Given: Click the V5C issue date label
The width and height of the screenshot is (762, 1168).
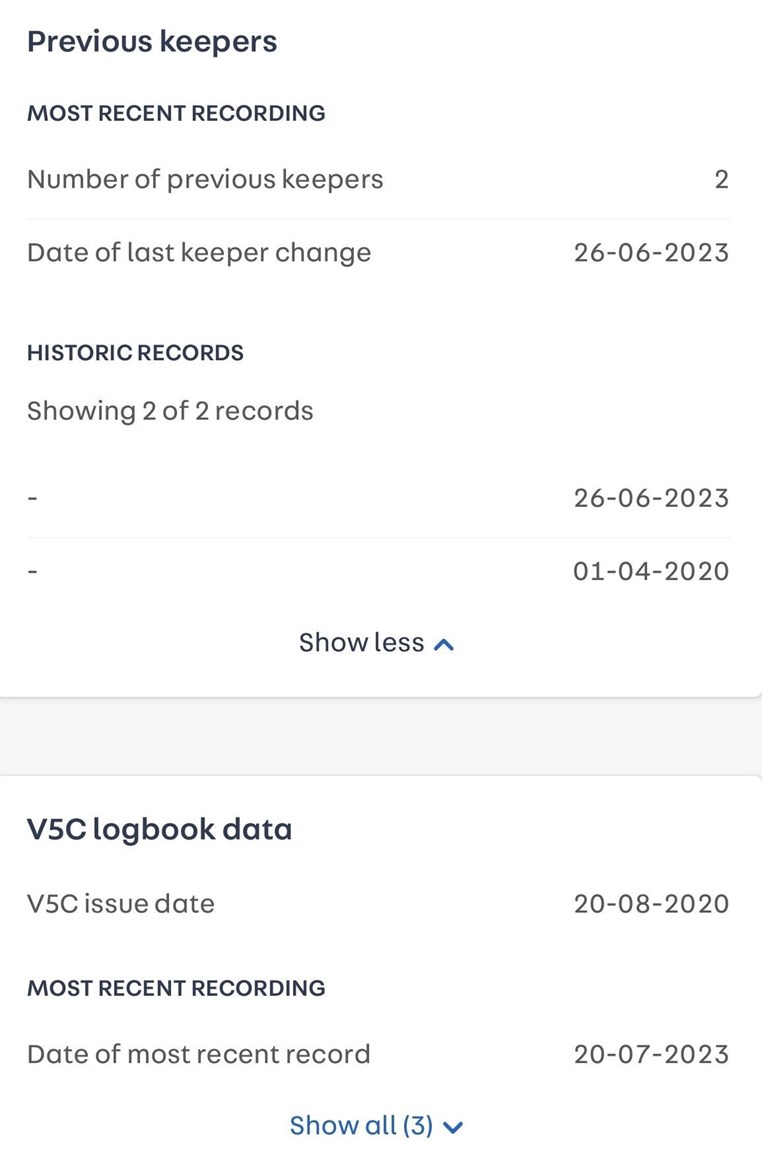Looking at the screenshot, I should (x=121, y=904).
